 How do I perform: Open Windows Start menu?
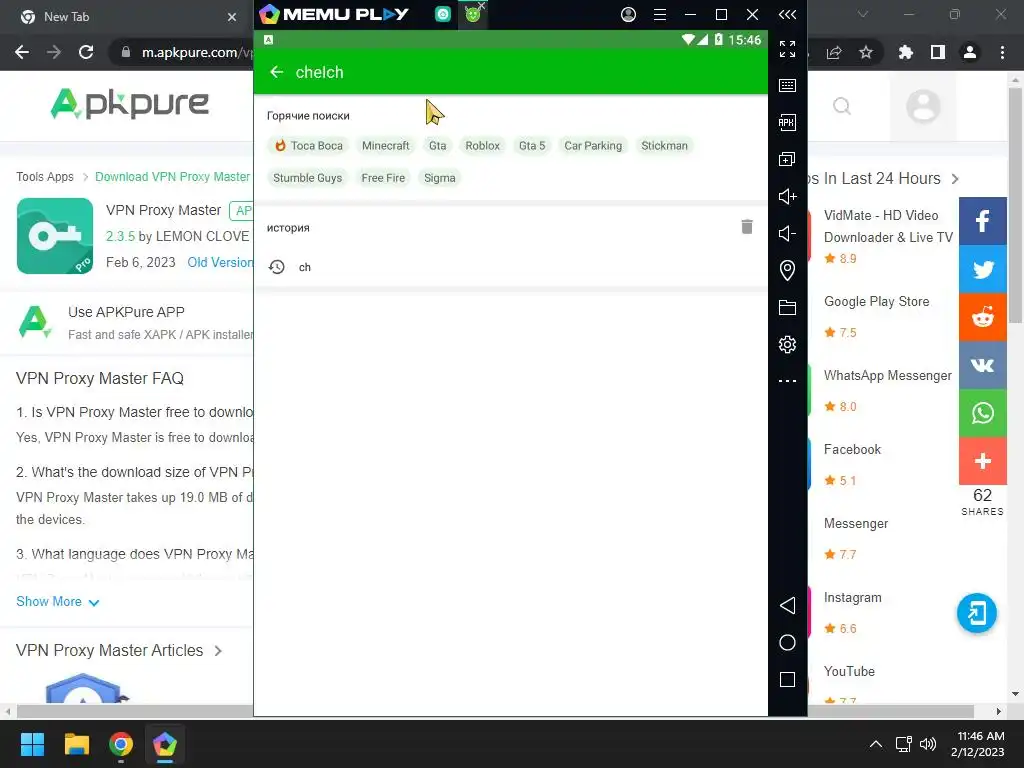coord(32,744)
